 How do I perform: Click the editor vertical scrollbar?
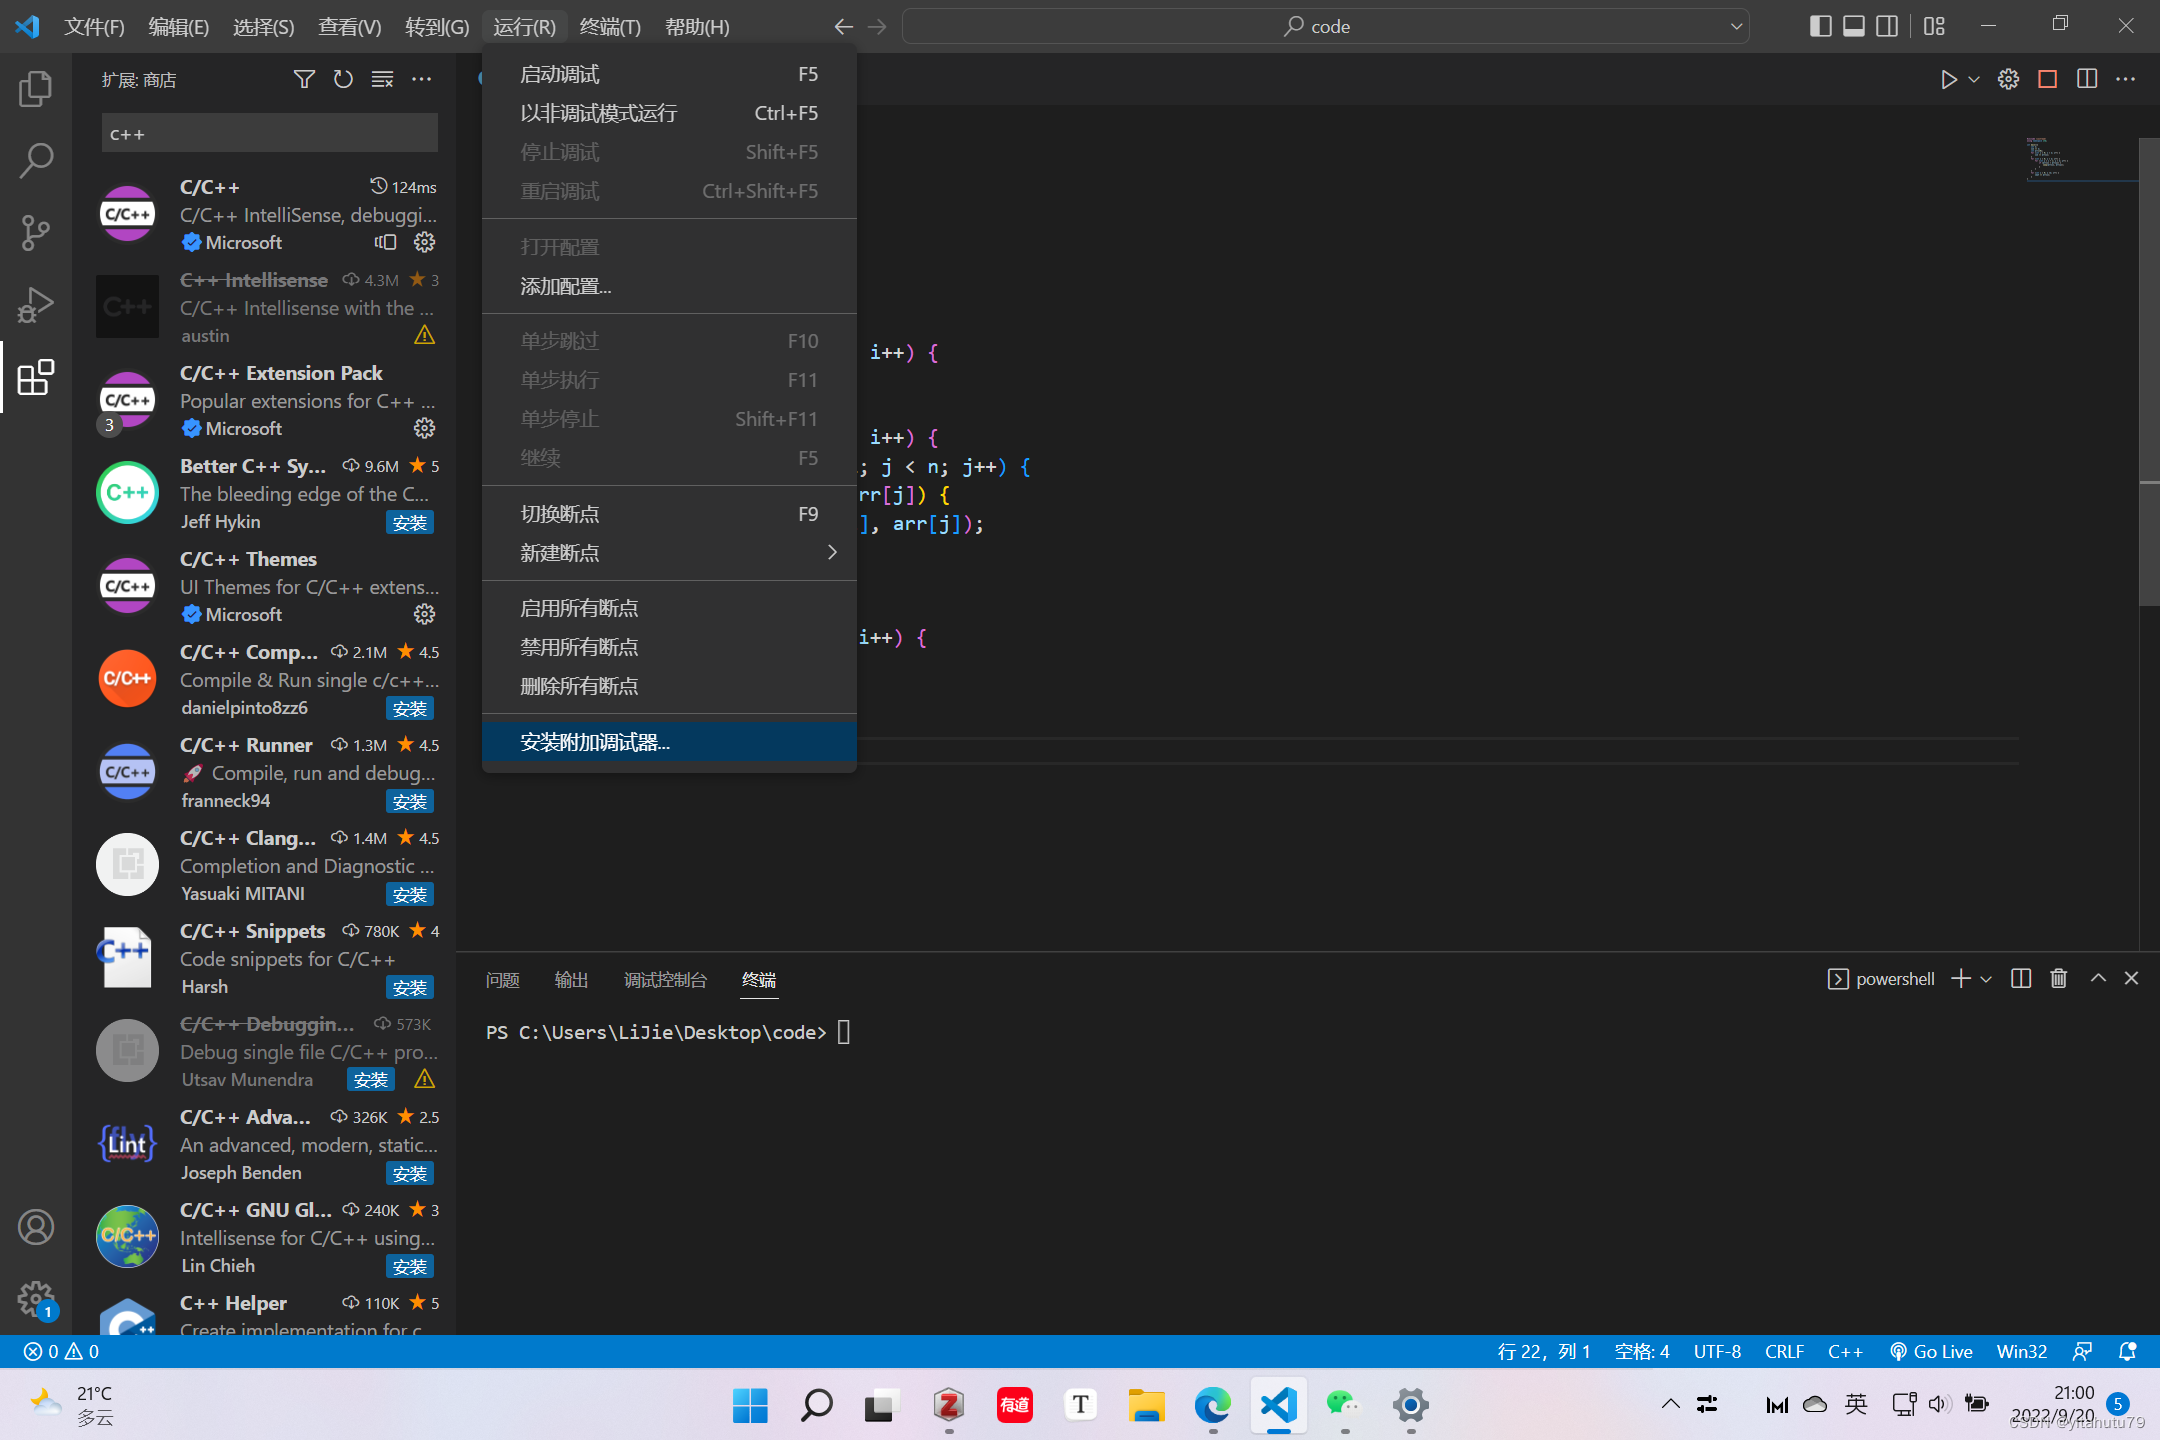[2149, 372]
